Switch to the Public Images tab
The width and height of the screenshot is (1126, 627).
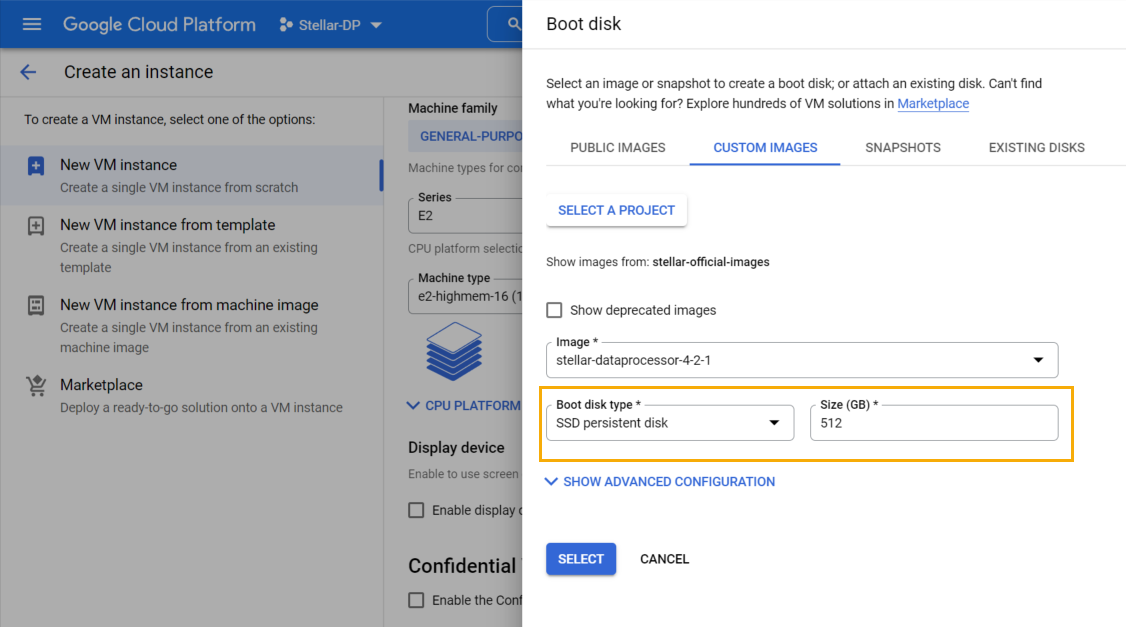[617, 147]
